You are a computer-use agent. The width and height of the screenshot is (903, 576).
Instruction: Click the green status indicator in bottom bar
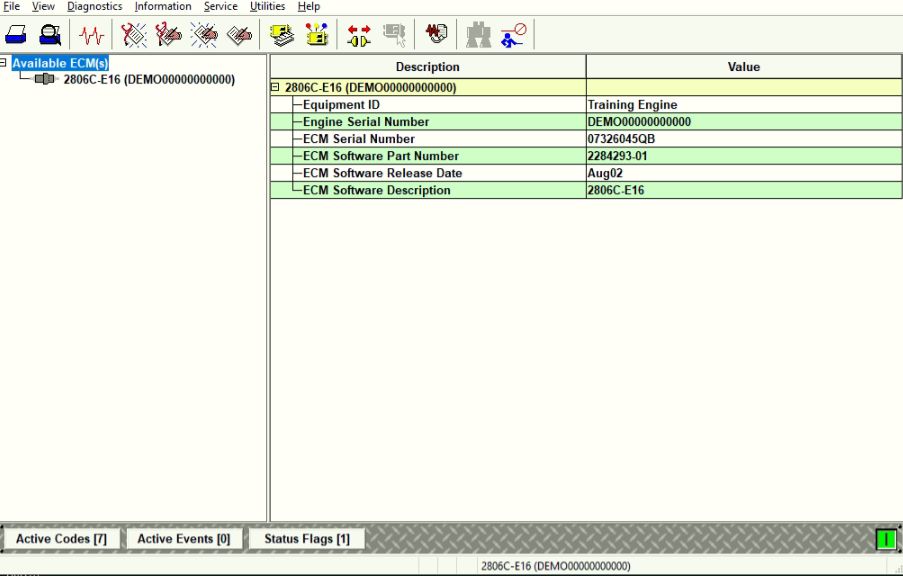tap(885, 539)
